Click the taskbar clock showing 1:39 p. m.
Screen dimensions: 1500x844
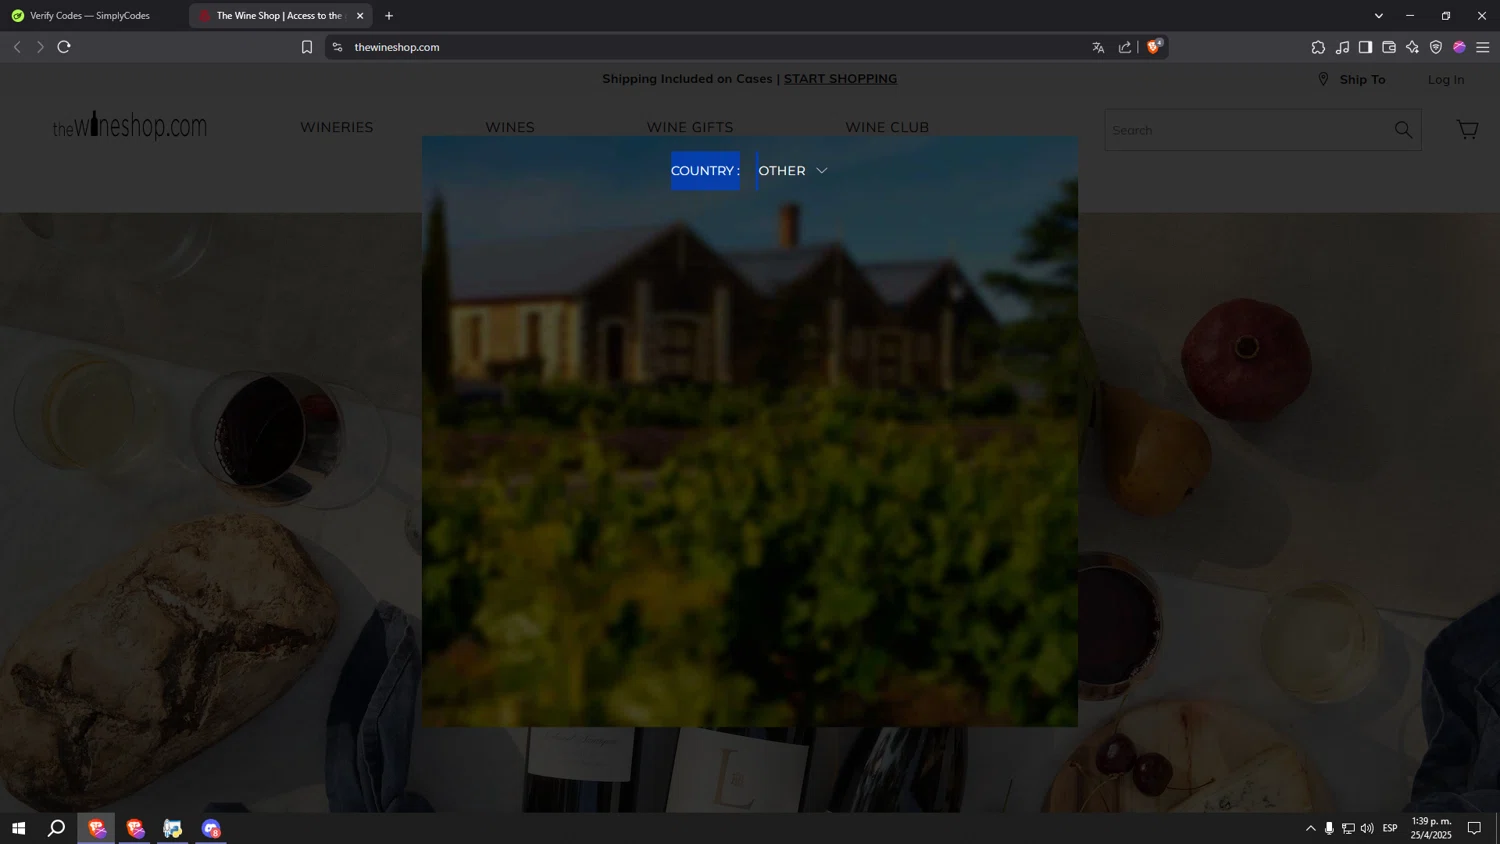[1431, 828]
